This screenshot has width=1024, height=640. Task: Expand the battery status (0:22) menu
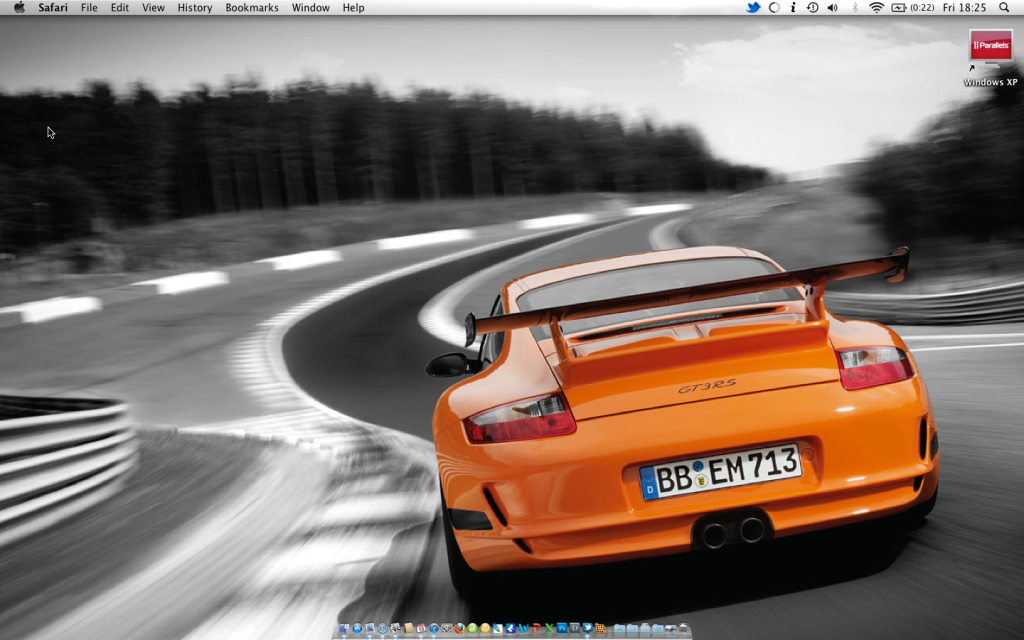pyautogui.click(x=913, y=7)
